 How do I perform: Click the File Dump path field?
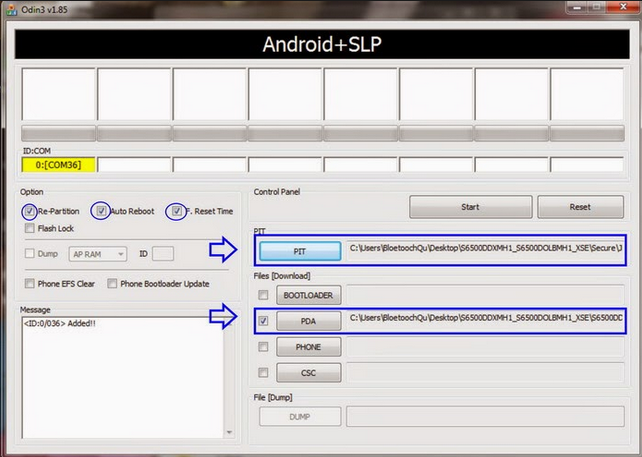coord(486,416)
